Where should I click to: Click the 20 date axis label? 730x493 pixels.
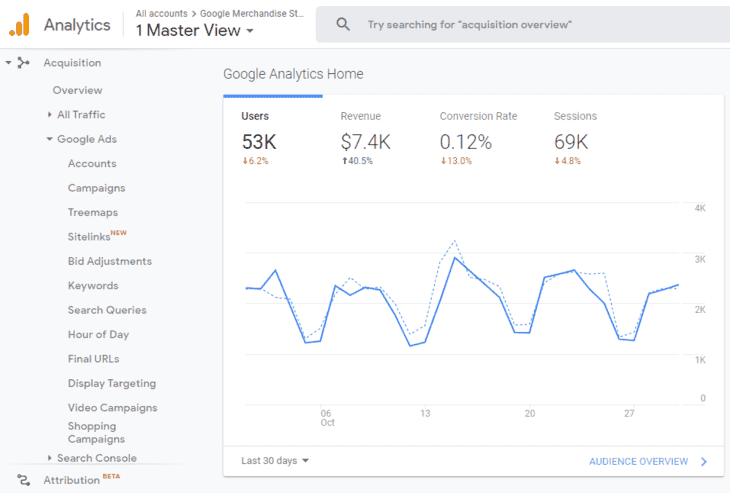coord(530,413)
